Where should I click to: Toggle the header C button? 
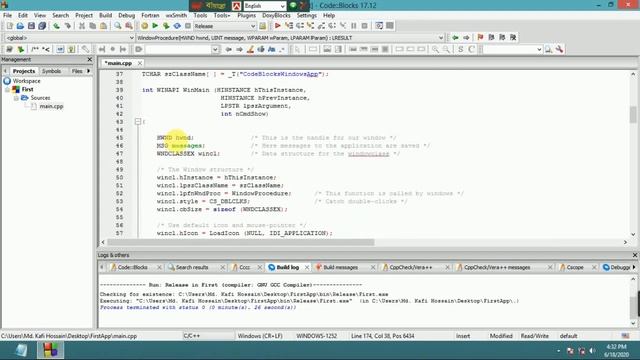471,49
